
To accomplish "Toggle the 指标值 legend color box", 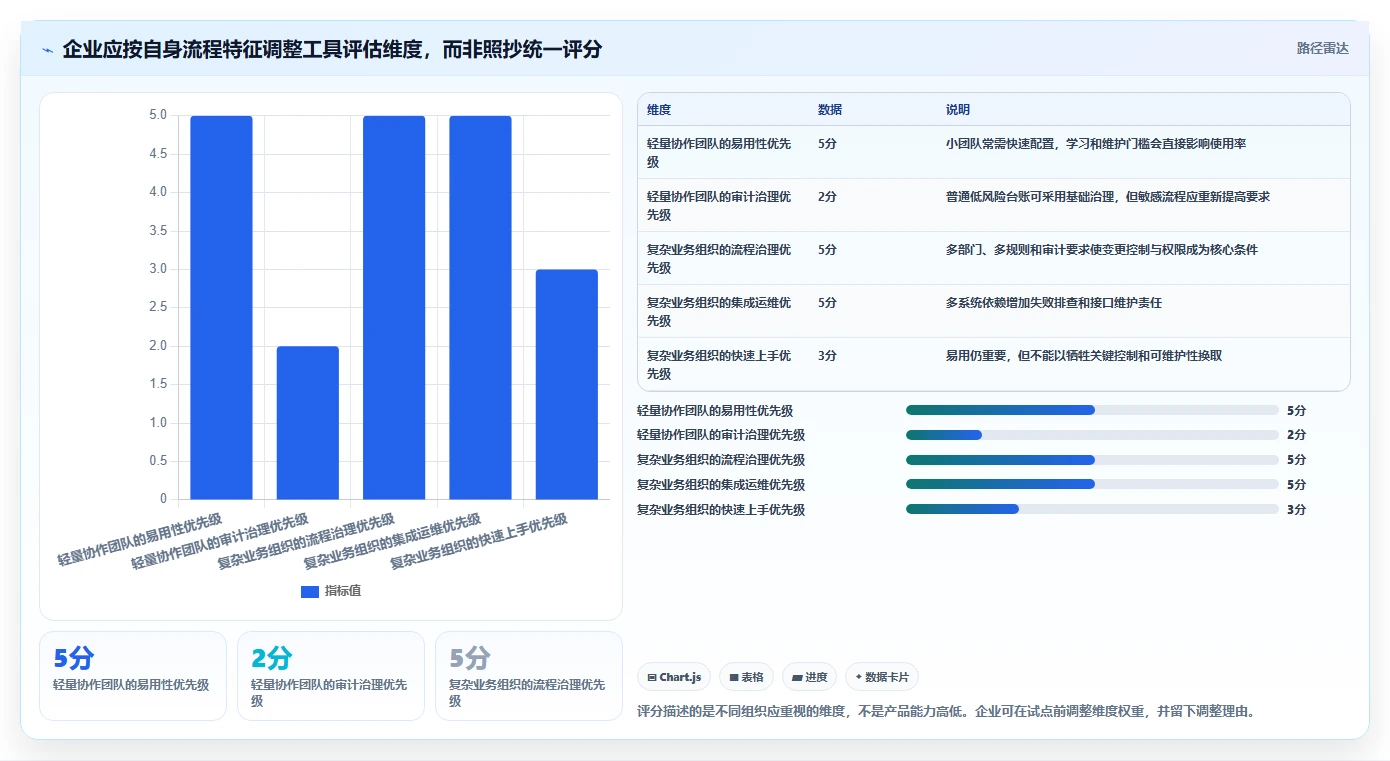I will 310,591.
